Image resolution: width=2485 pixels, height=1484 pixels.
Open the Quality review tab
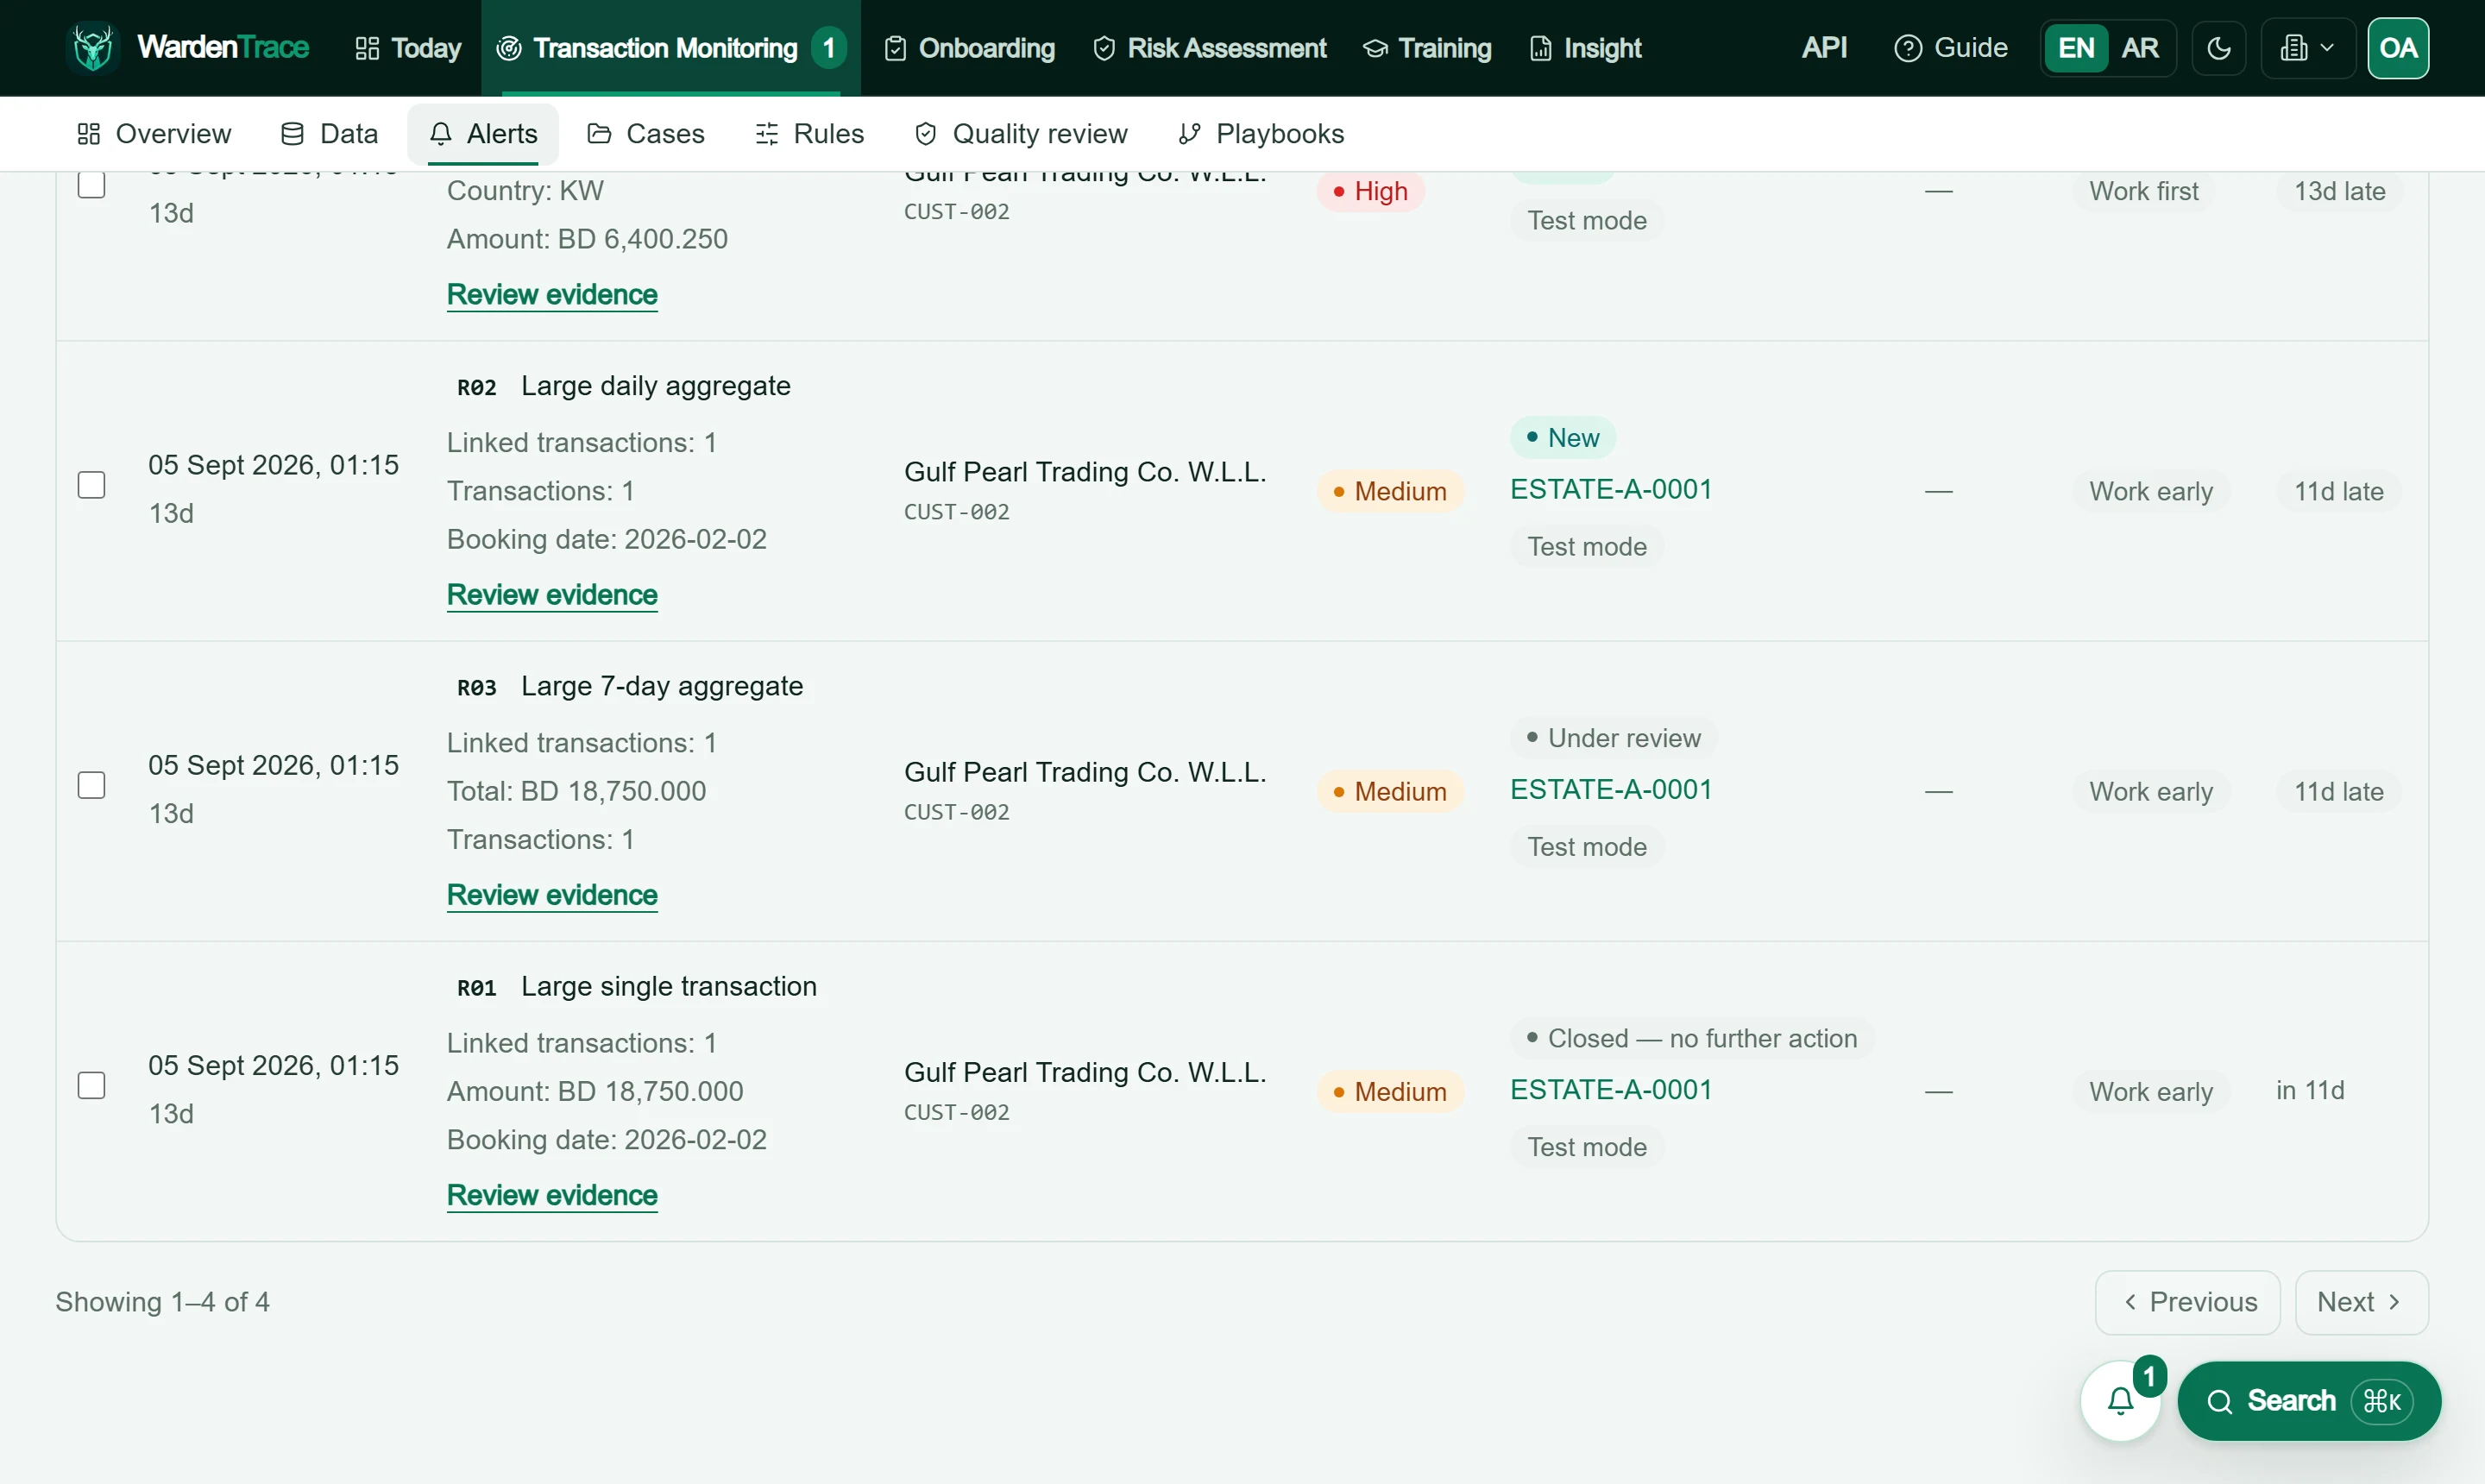pyautogui.click(x=1021, y=134)
